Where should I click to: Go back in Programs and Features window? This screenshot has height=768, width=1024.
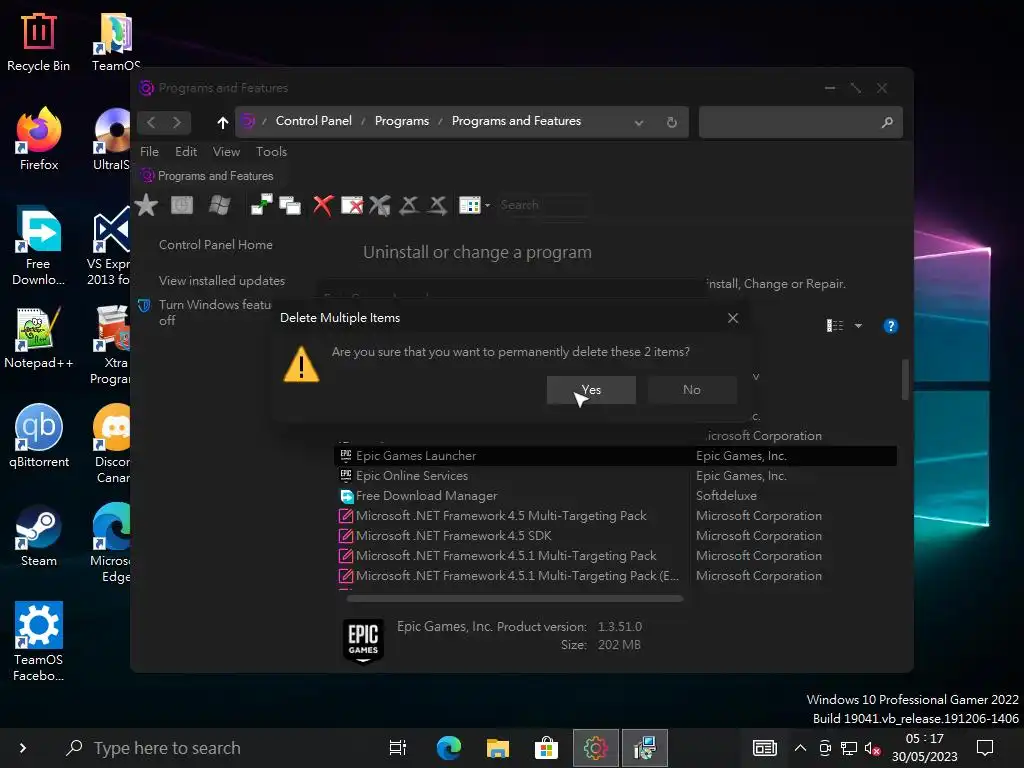(x=152, y=122)
